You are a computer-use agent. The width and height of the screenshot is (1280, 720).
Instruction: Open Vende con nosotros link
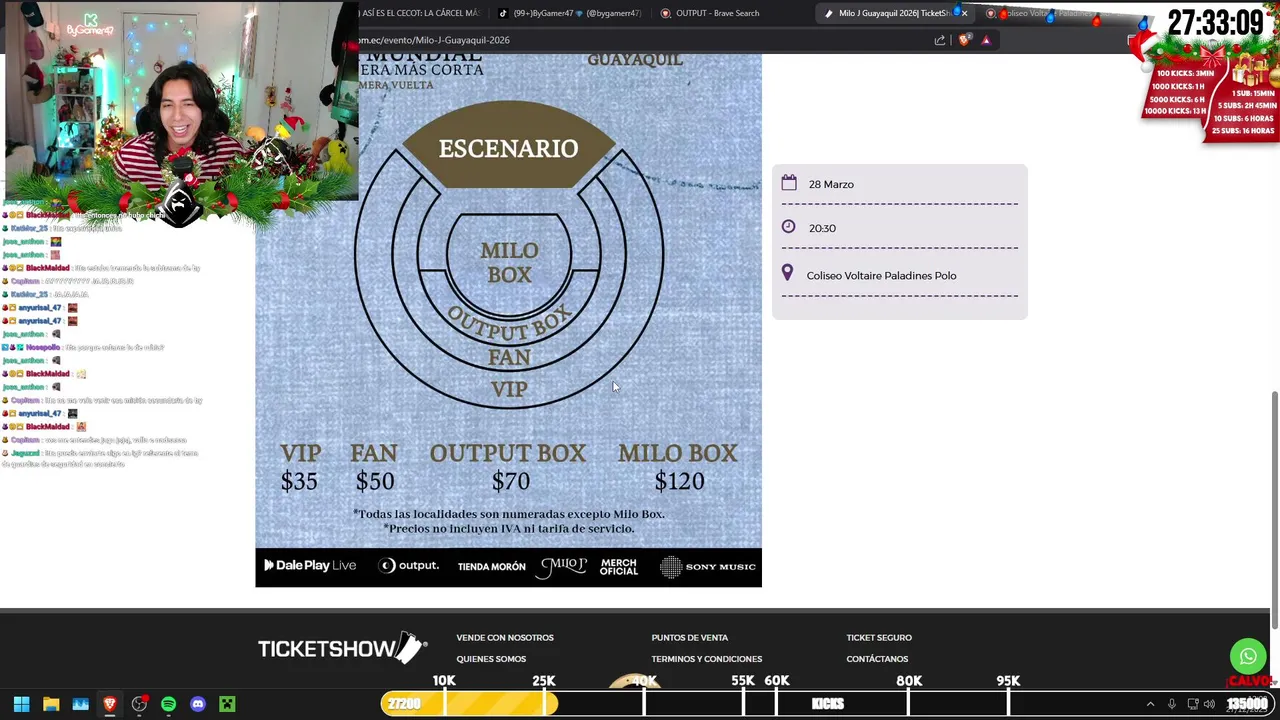(x=505, y=637)
